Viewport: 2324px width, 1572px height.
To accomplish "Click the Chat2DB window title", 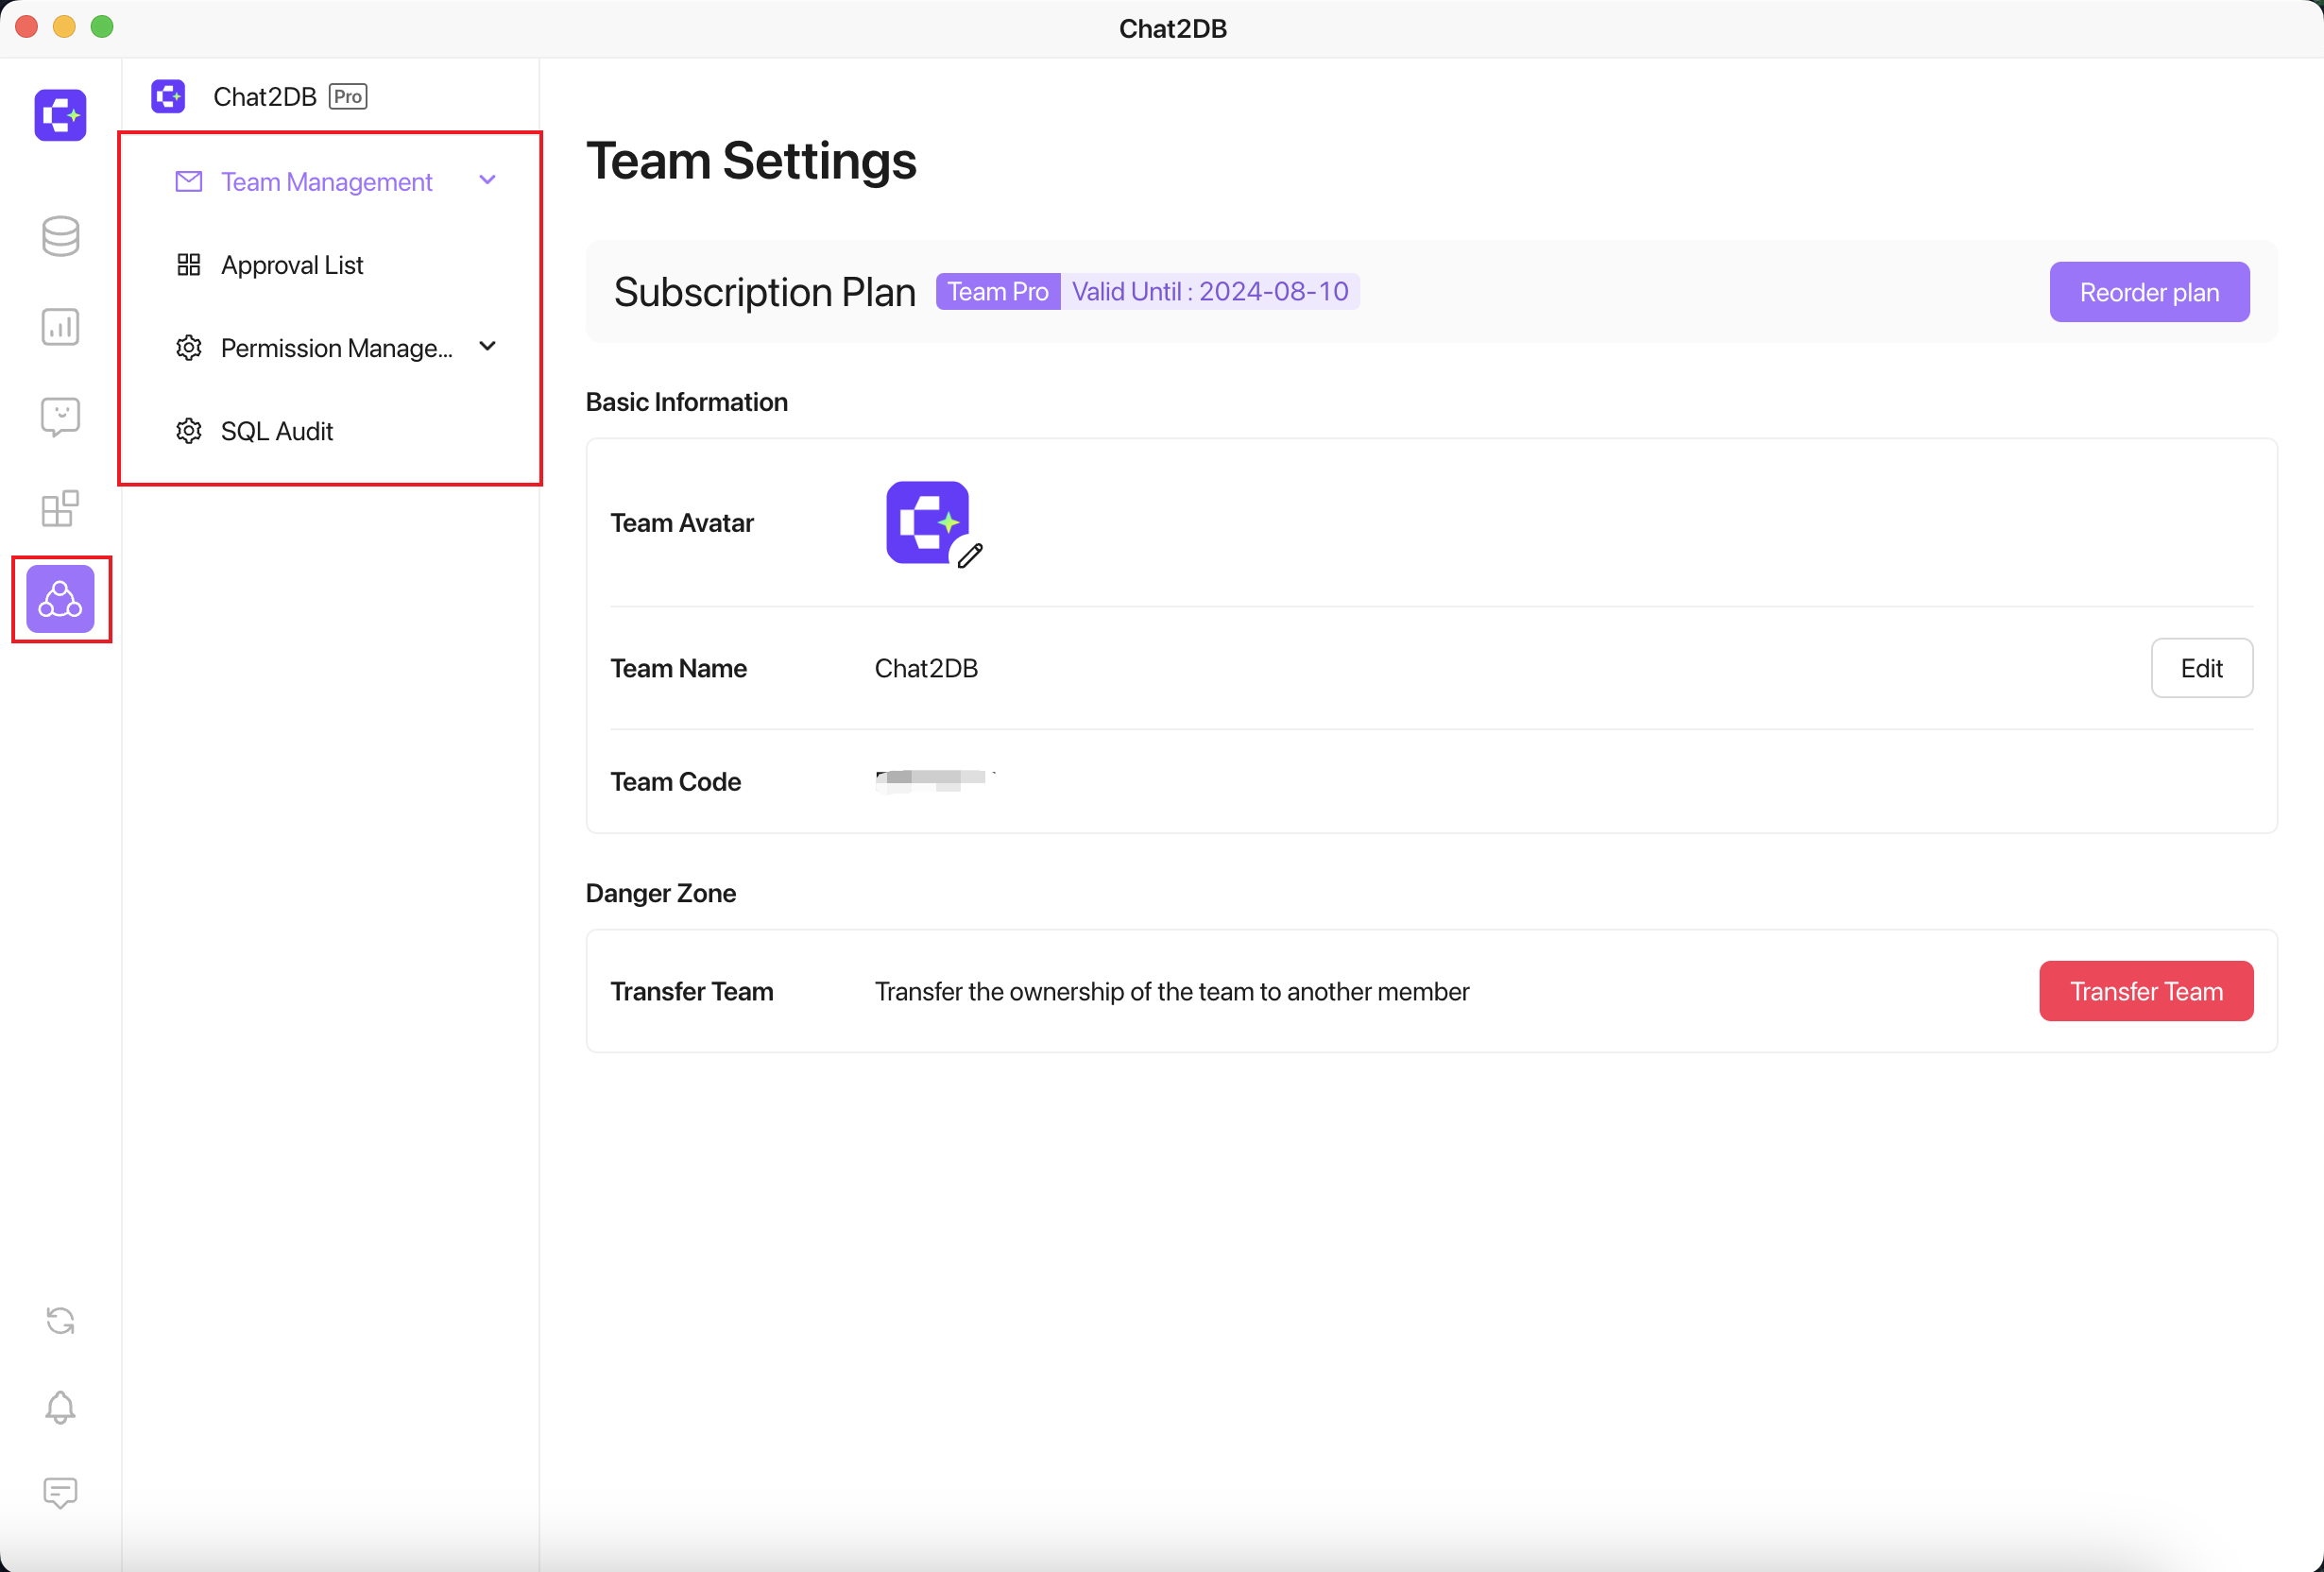I will click(1172, 29).
